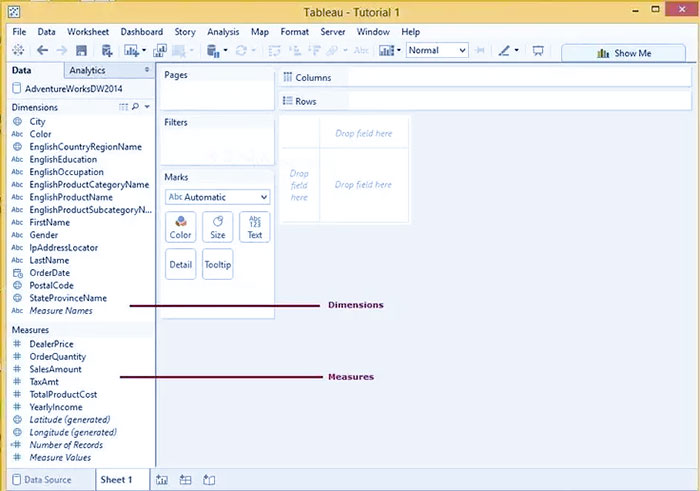The image size is (700, 491).
Task: Expand the auto updates dropdown arrow
Action: click(x=225, y=50)
